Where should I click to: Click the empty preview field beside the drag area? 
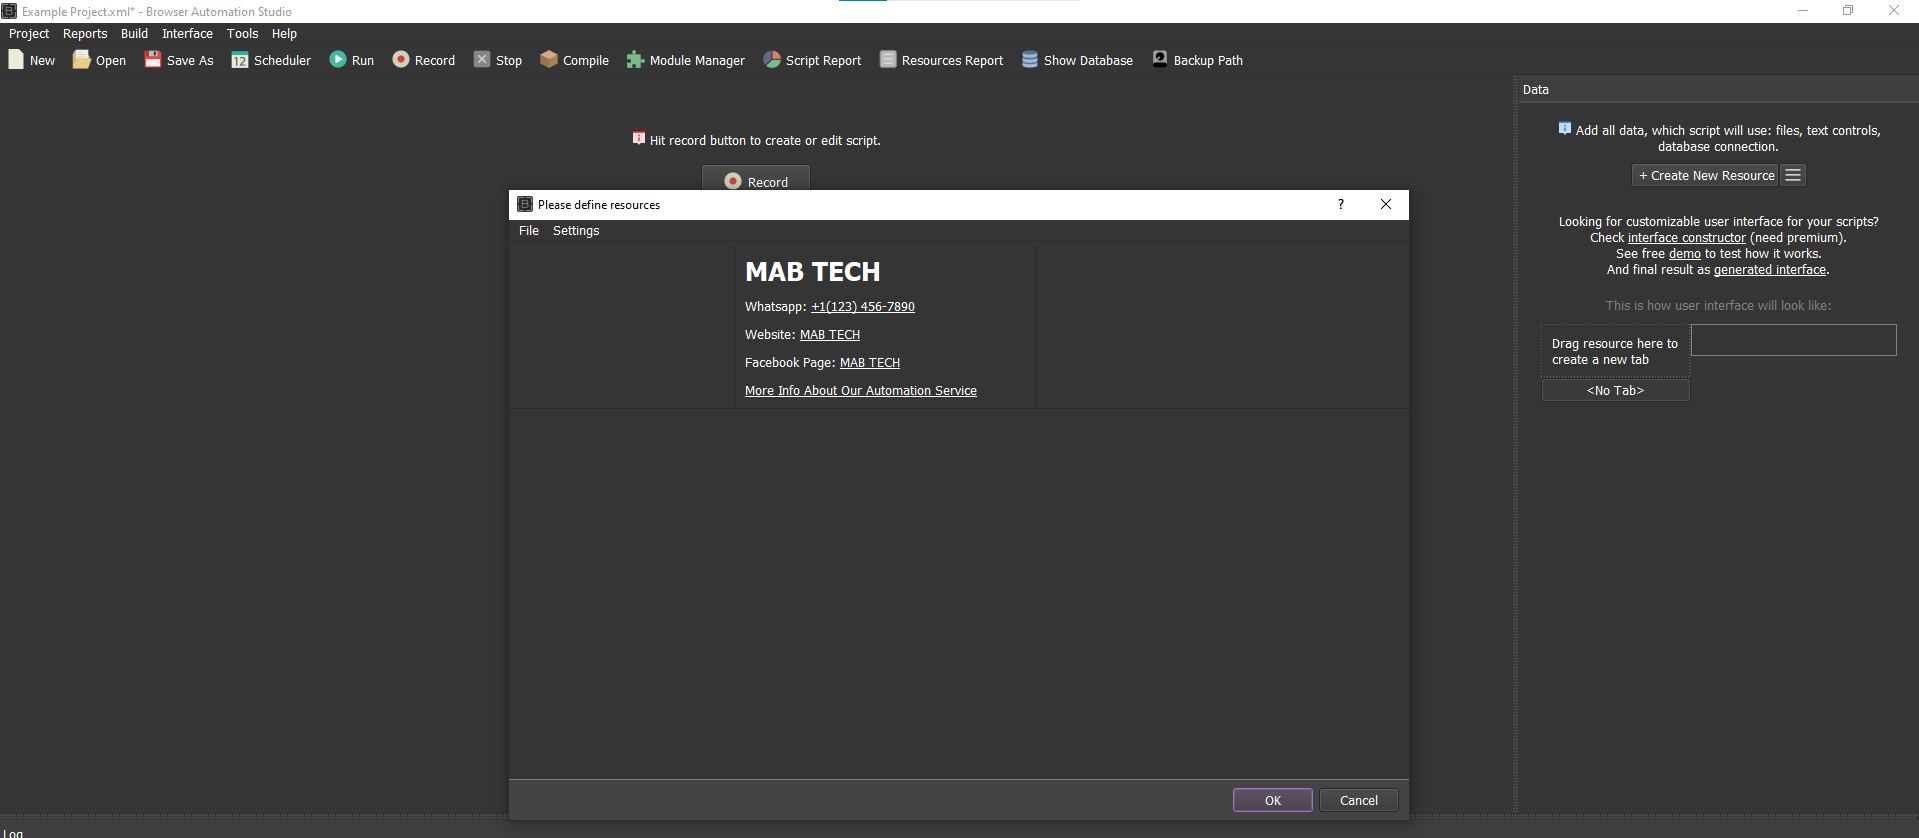point(1794,340)
